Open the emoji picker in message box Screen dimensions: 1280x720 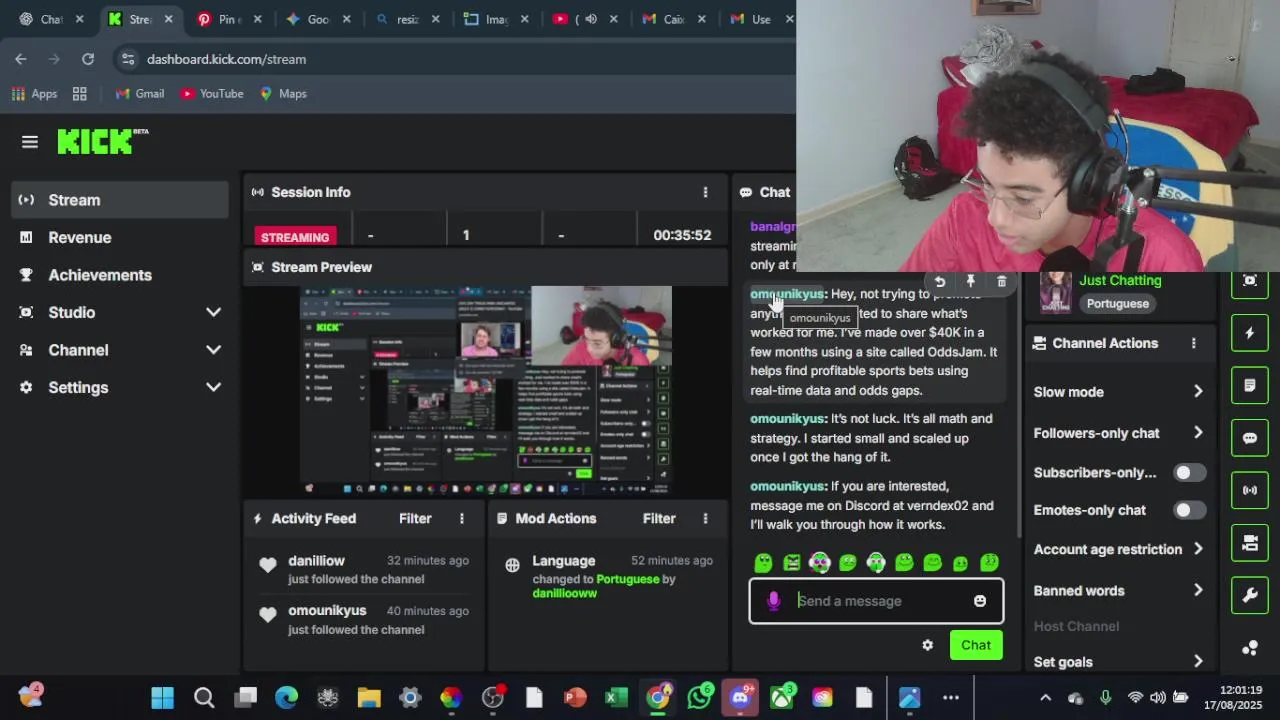(980, 601)
